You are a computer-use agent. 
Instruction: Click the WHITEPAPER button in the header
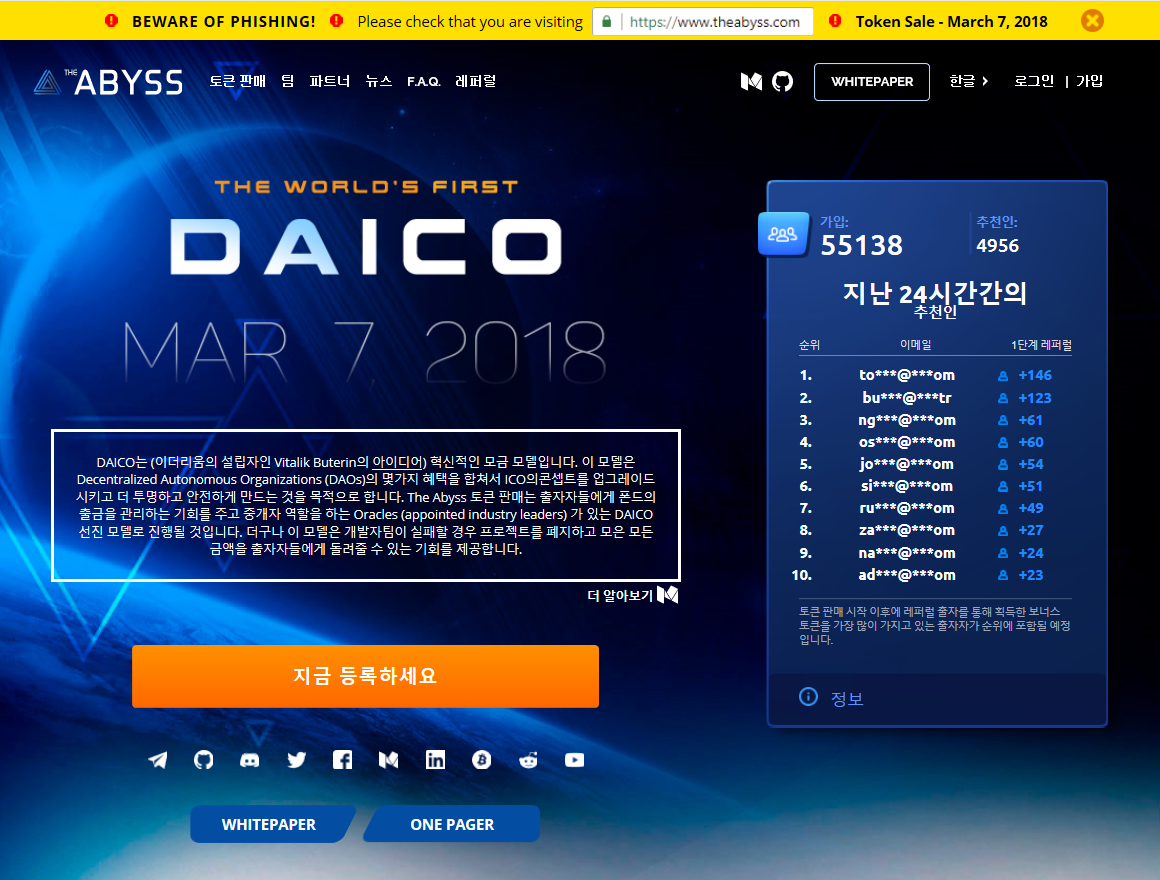pos(871,81)
